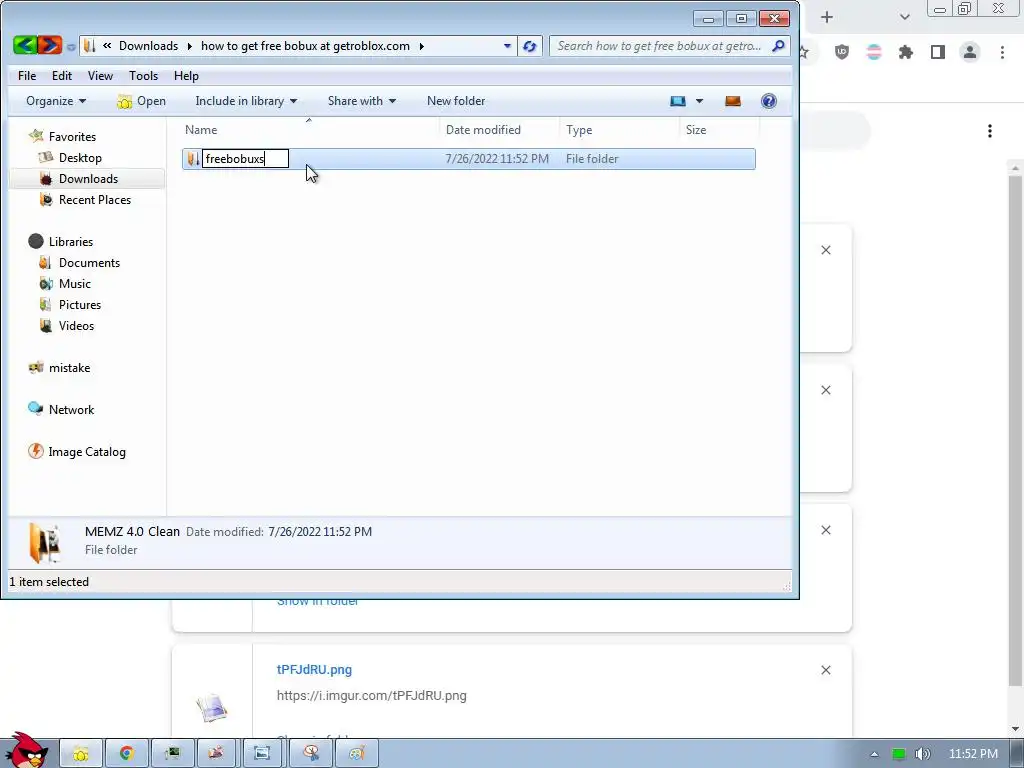Open Desktop in the navigation pane

point(71,157)
